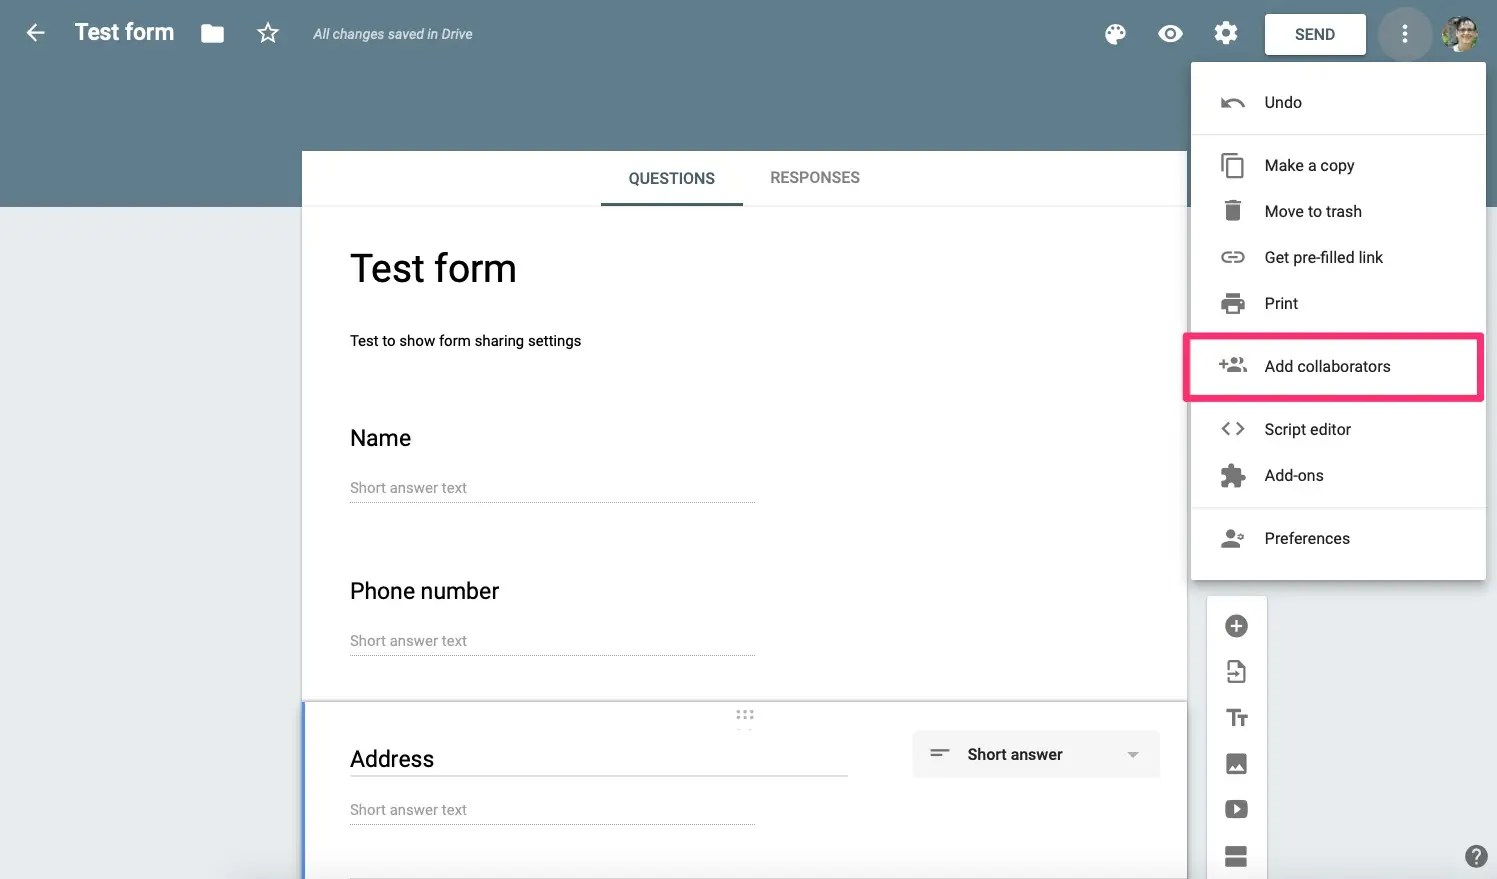Preview the form with the eye icon
Viewport: 1497px width, 879px height.
pos(1170,34)
